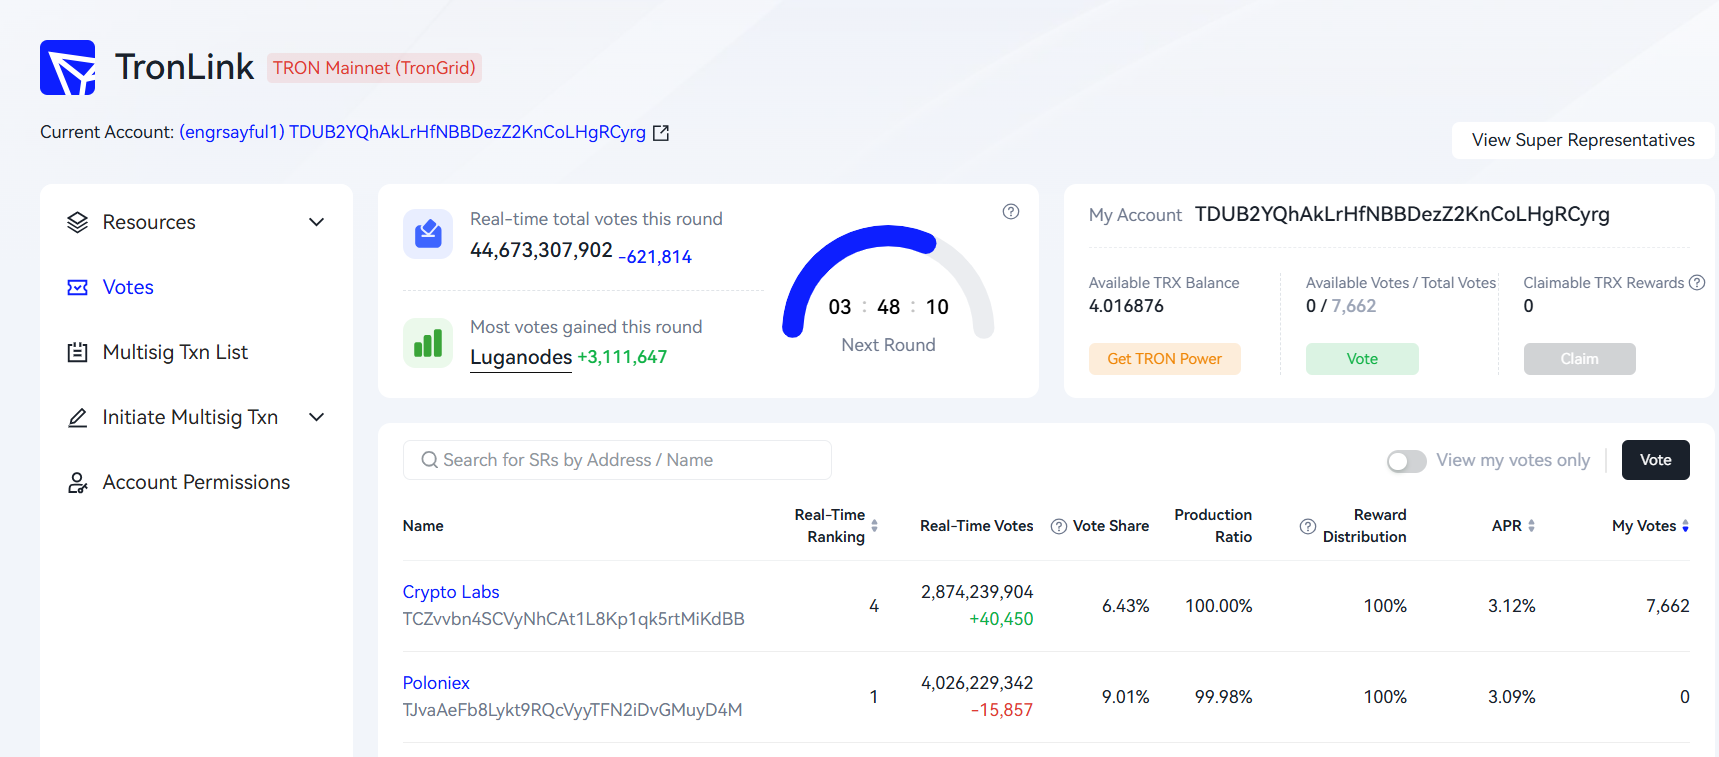The height and width of the screenshot is (757, 1719).
Task: Click the green bar chart icon
Action: tap(428, 343)
